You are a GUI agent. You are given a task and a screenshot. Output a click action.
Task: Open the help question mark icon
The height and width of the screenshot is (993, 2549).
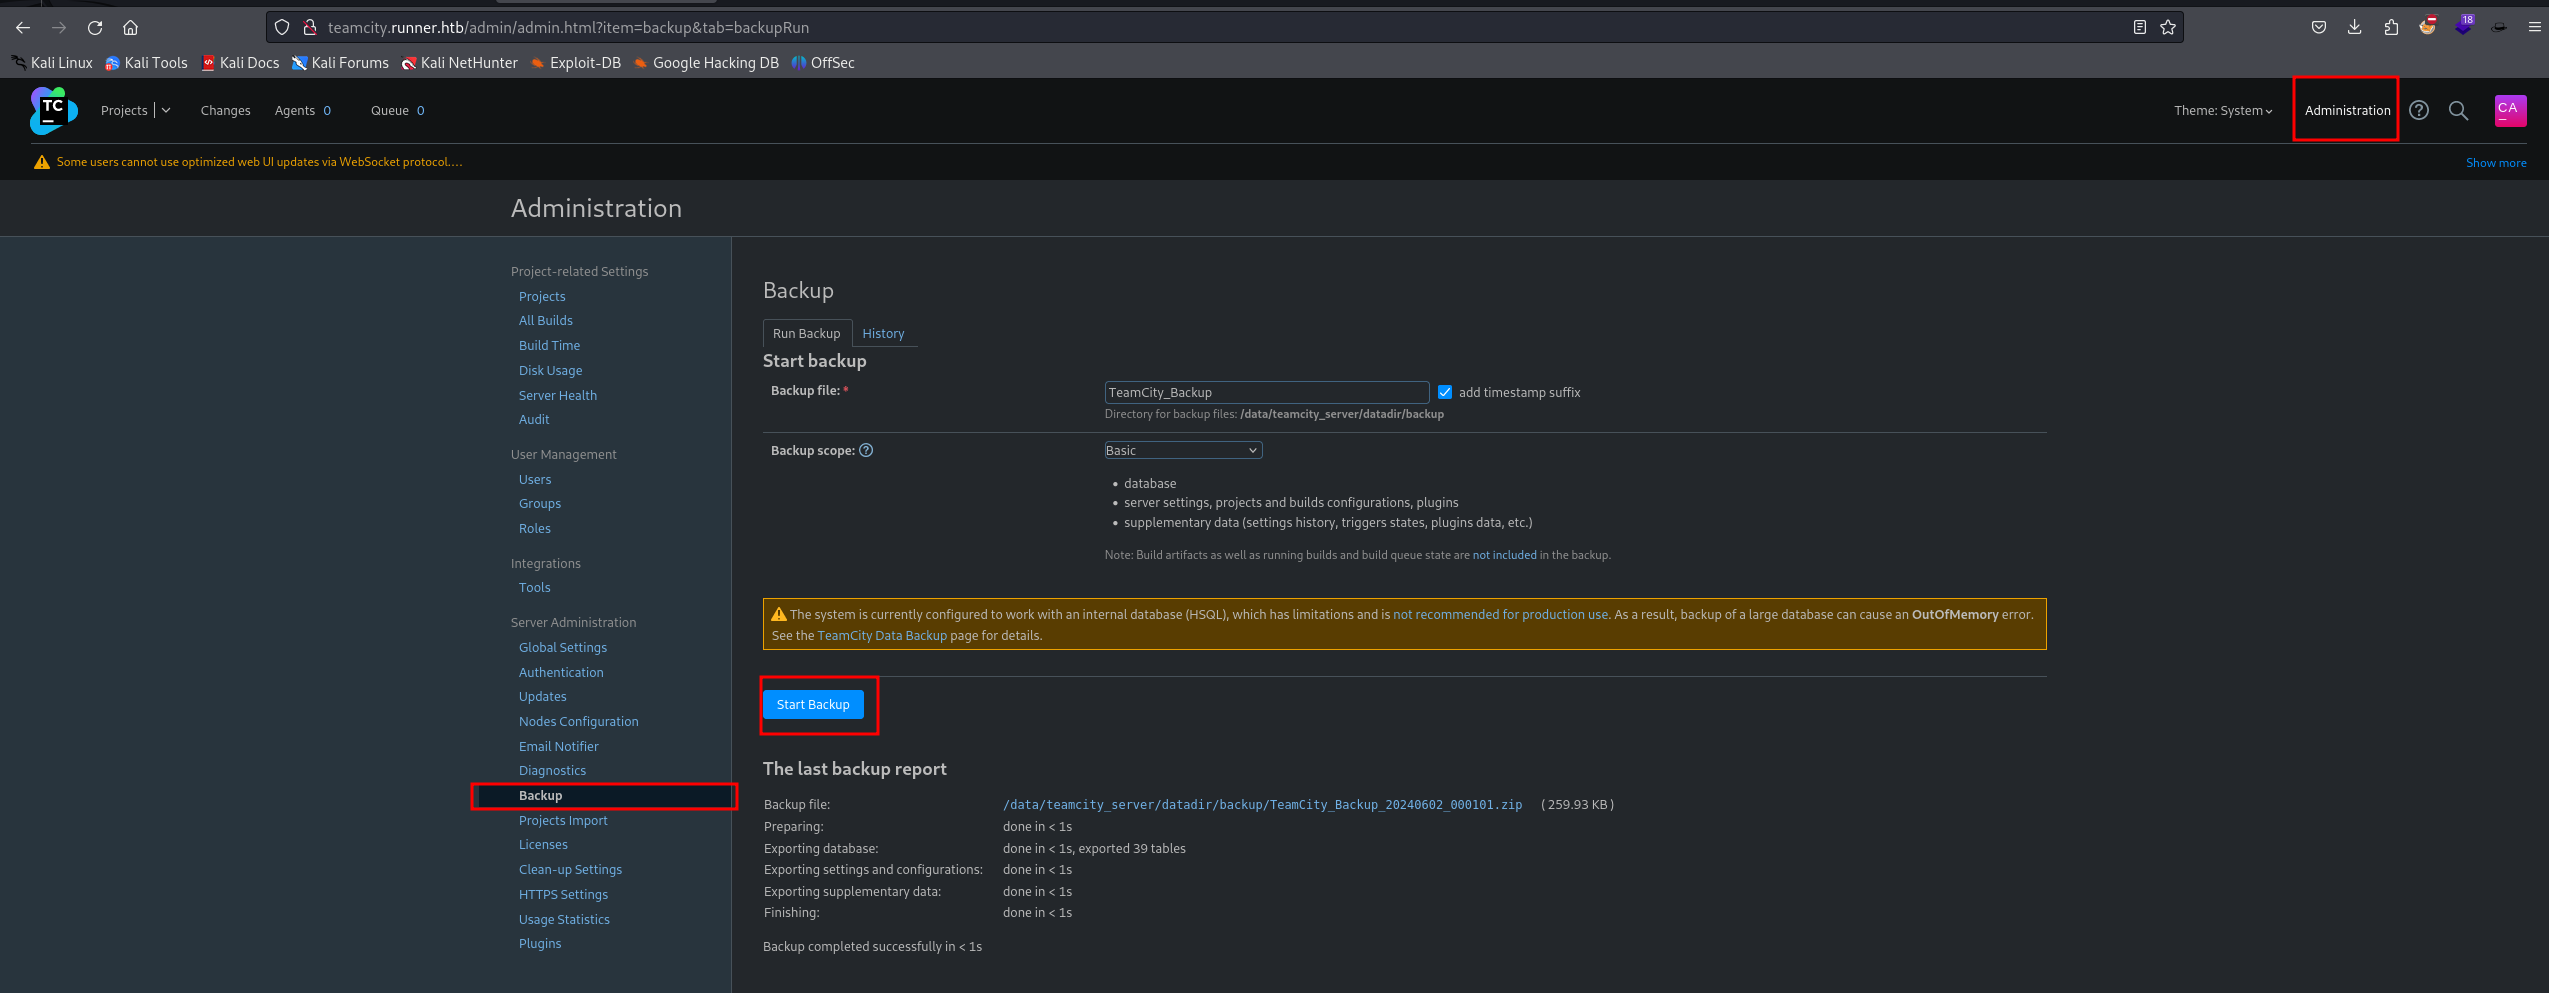(x=2419, y=110)
